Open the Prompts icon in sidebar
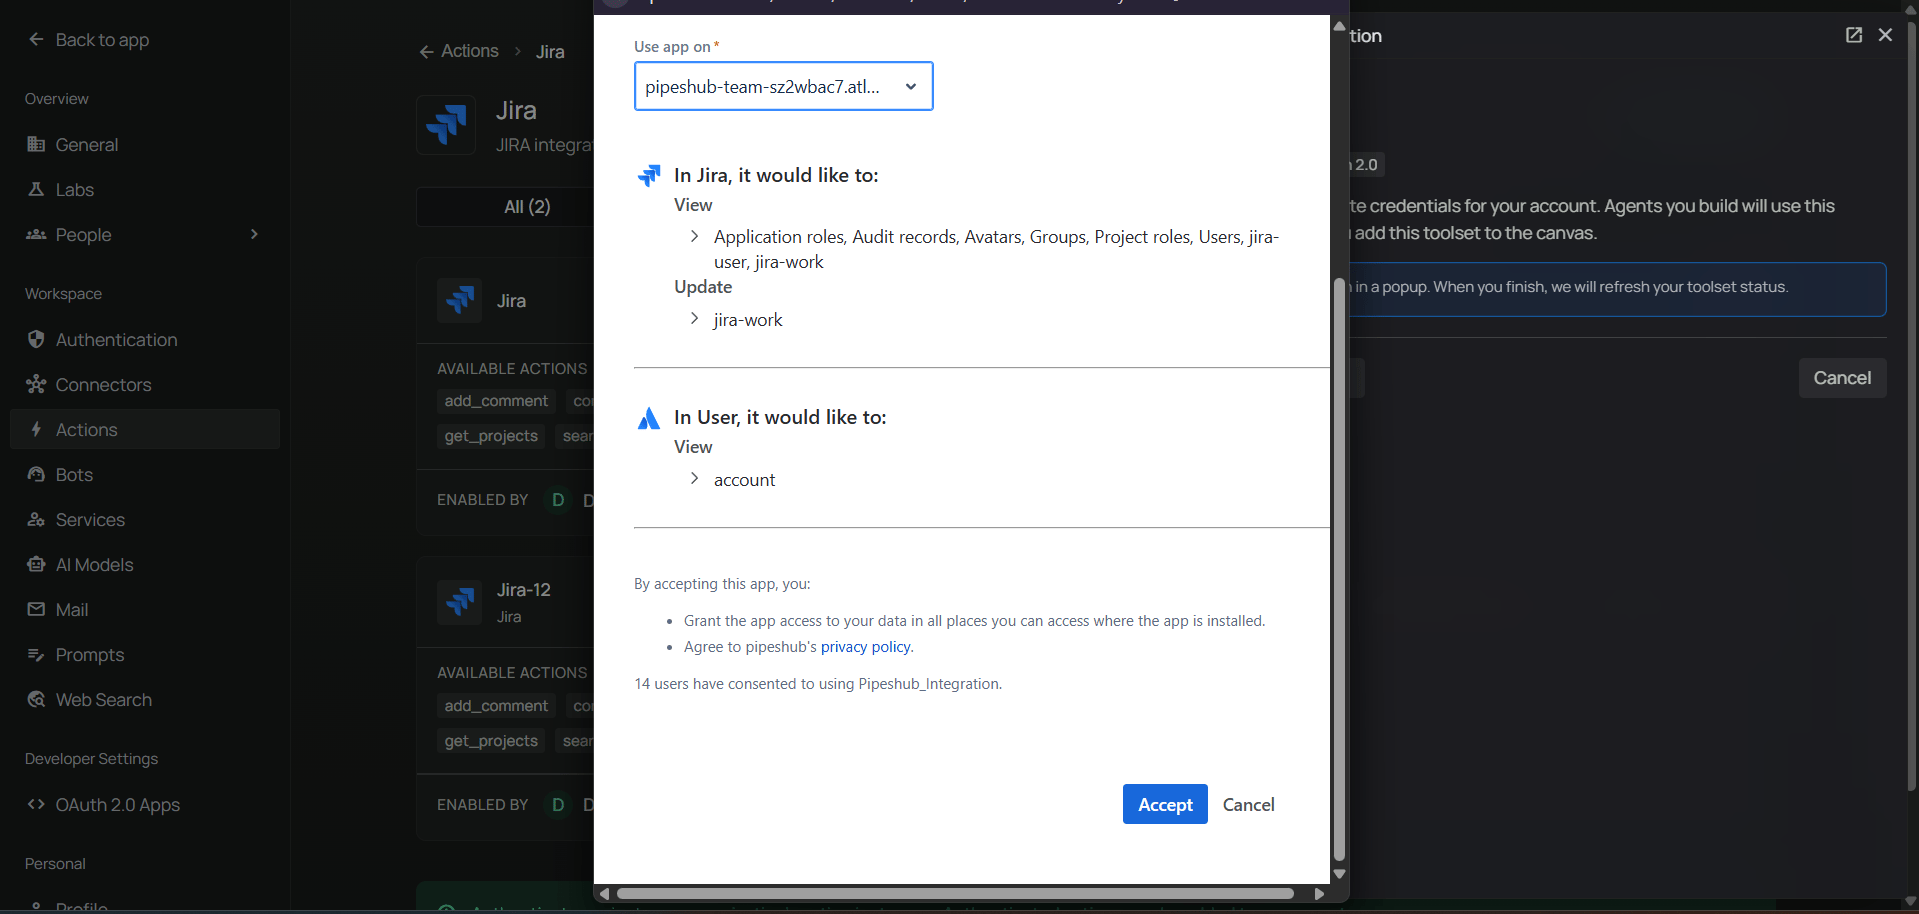Screen dimensions: 1919x914 click(36, 654)
